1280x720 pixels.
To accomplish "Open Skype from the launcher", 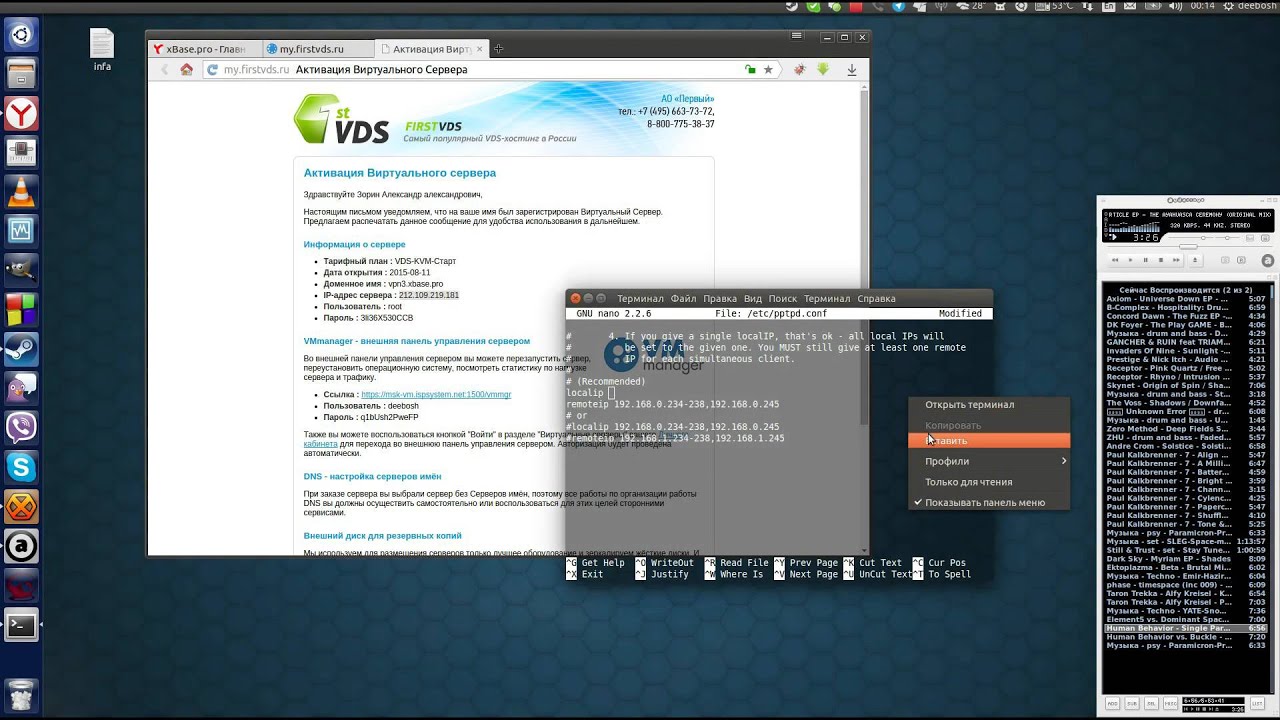I will coord(21,466).
